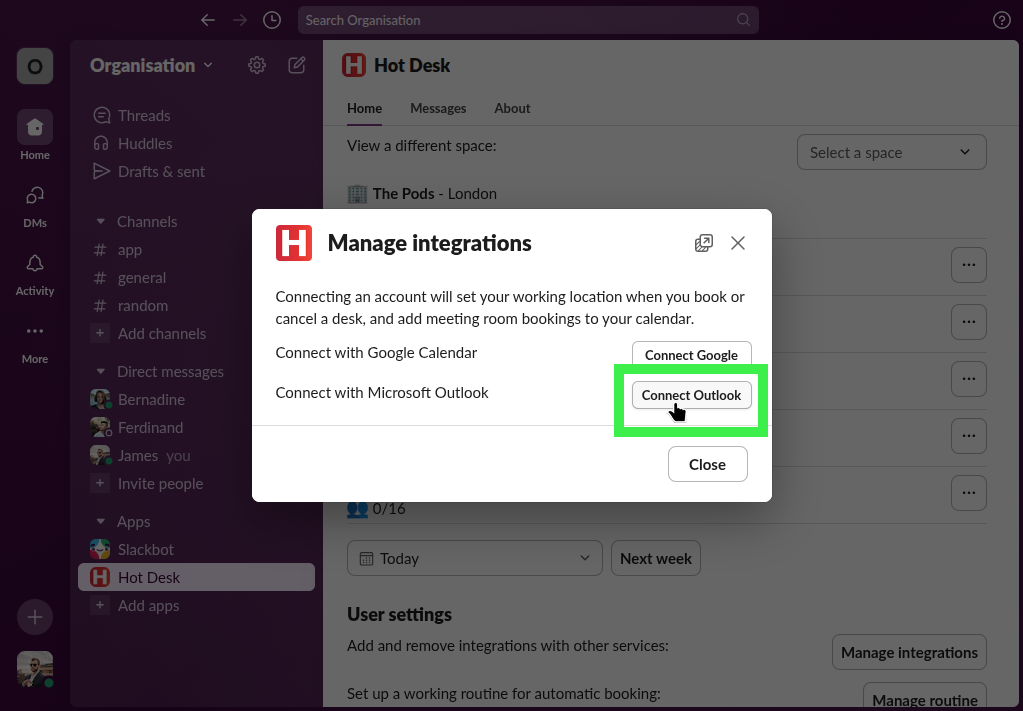Close the dialog with the X icon

[738, 243]
